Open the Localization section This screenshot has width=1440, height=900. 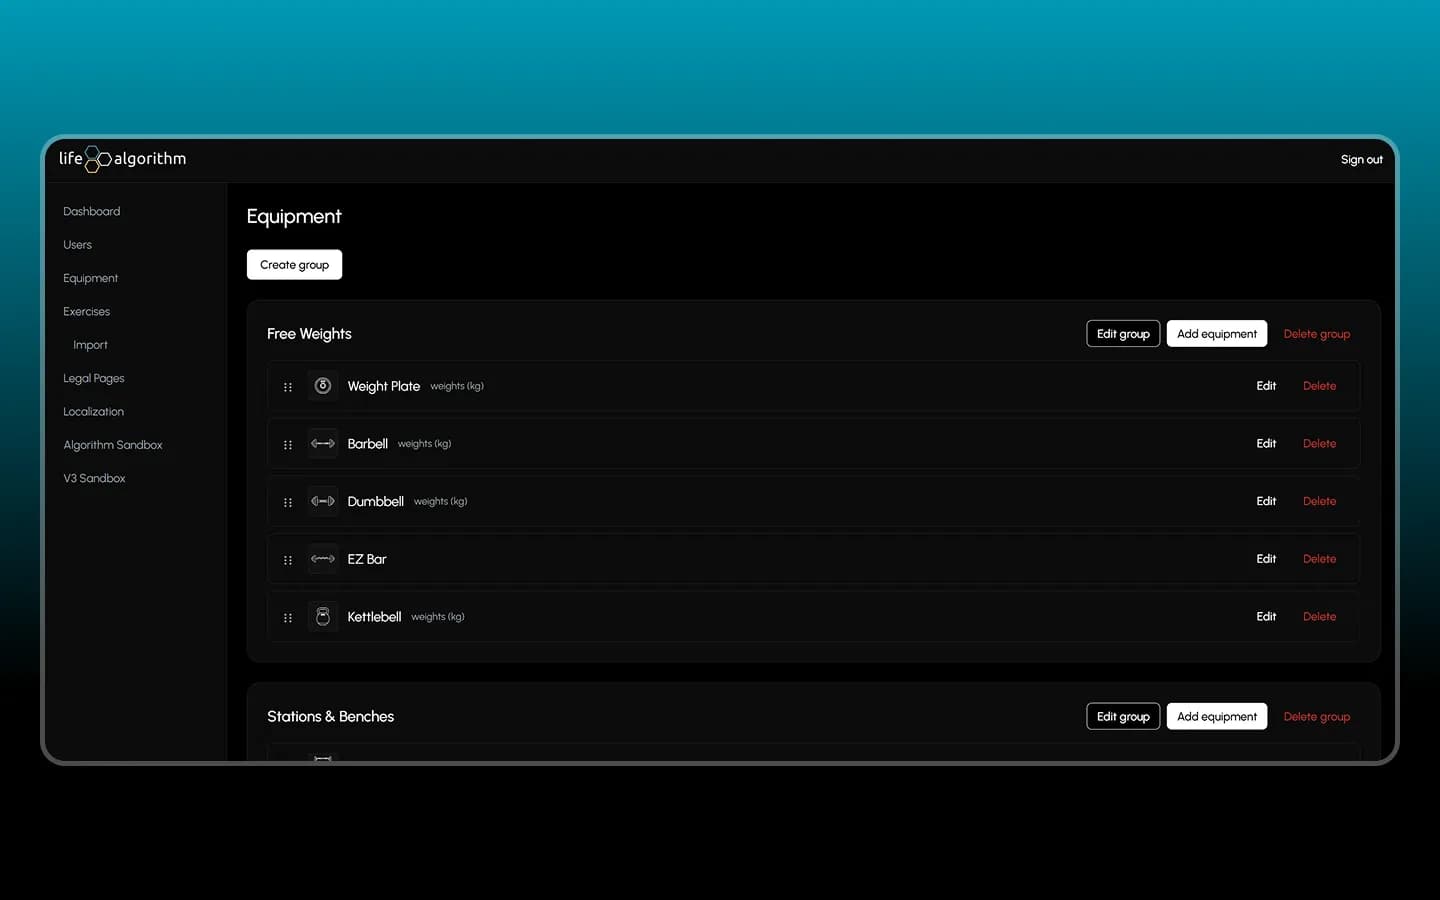94,412
